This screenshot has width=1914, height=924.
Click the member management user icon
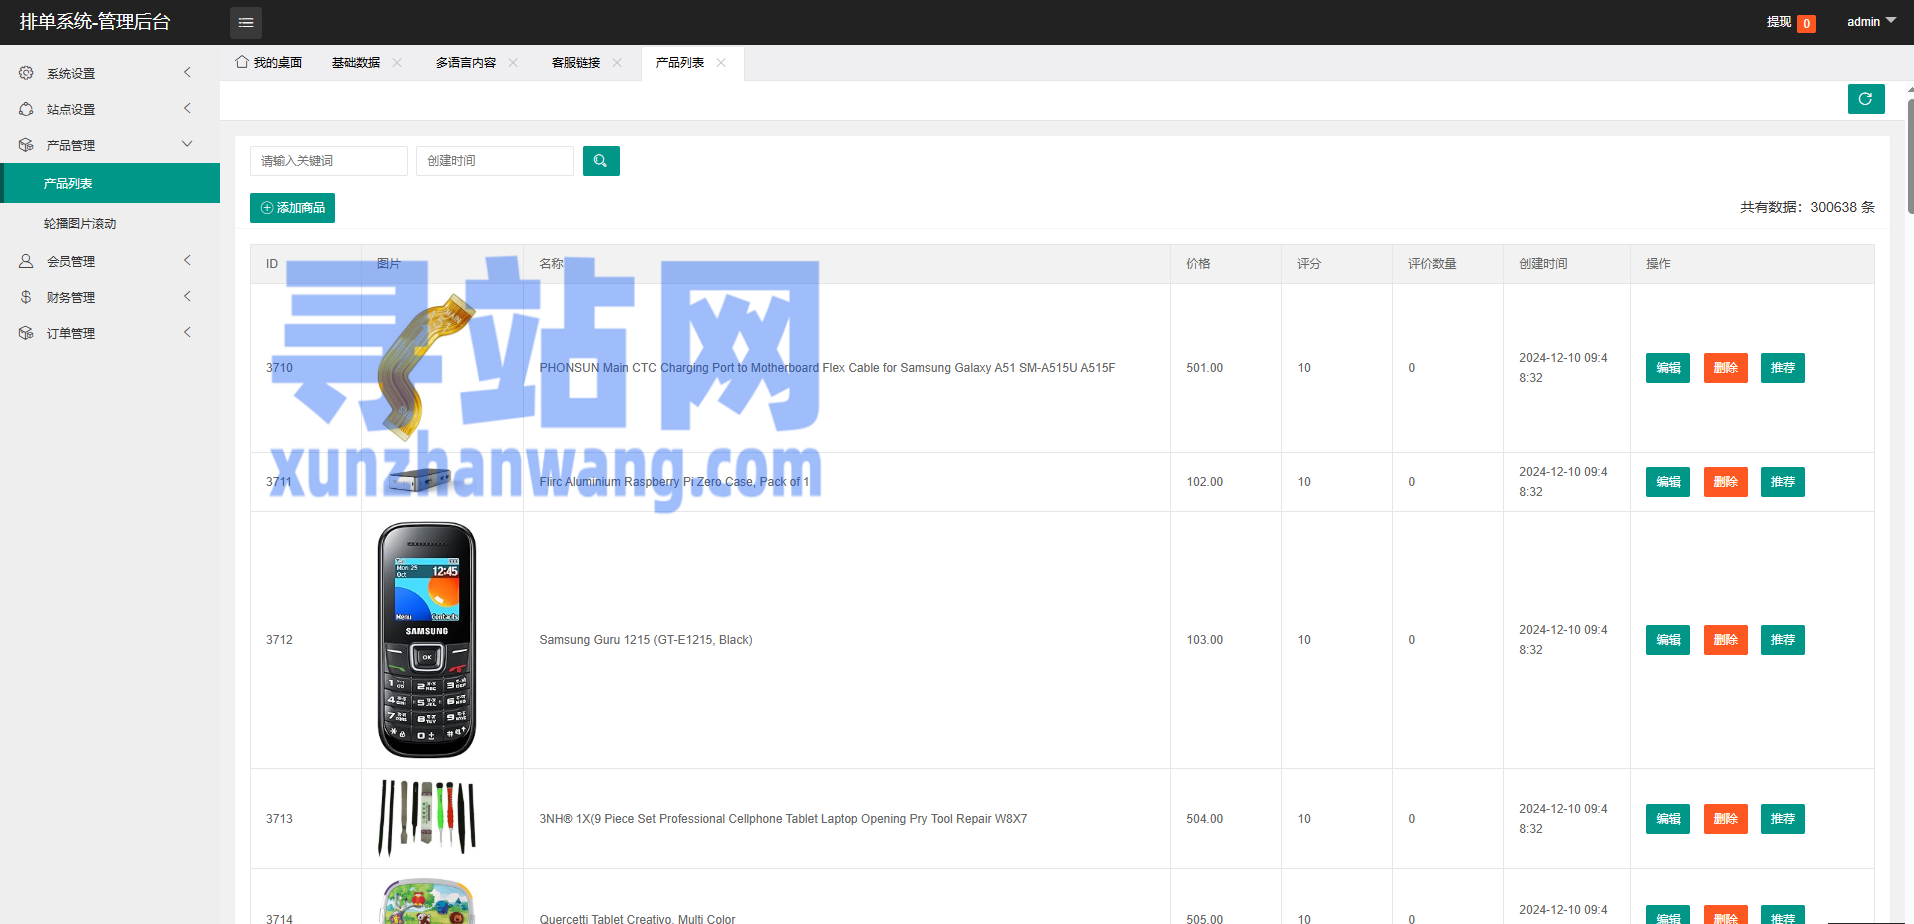(x=26, y=261)
